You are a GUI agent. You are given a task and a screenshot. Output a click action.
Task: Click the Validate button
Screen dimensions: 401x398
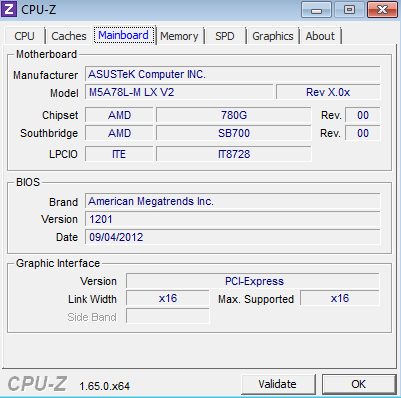tap(277, 384)
